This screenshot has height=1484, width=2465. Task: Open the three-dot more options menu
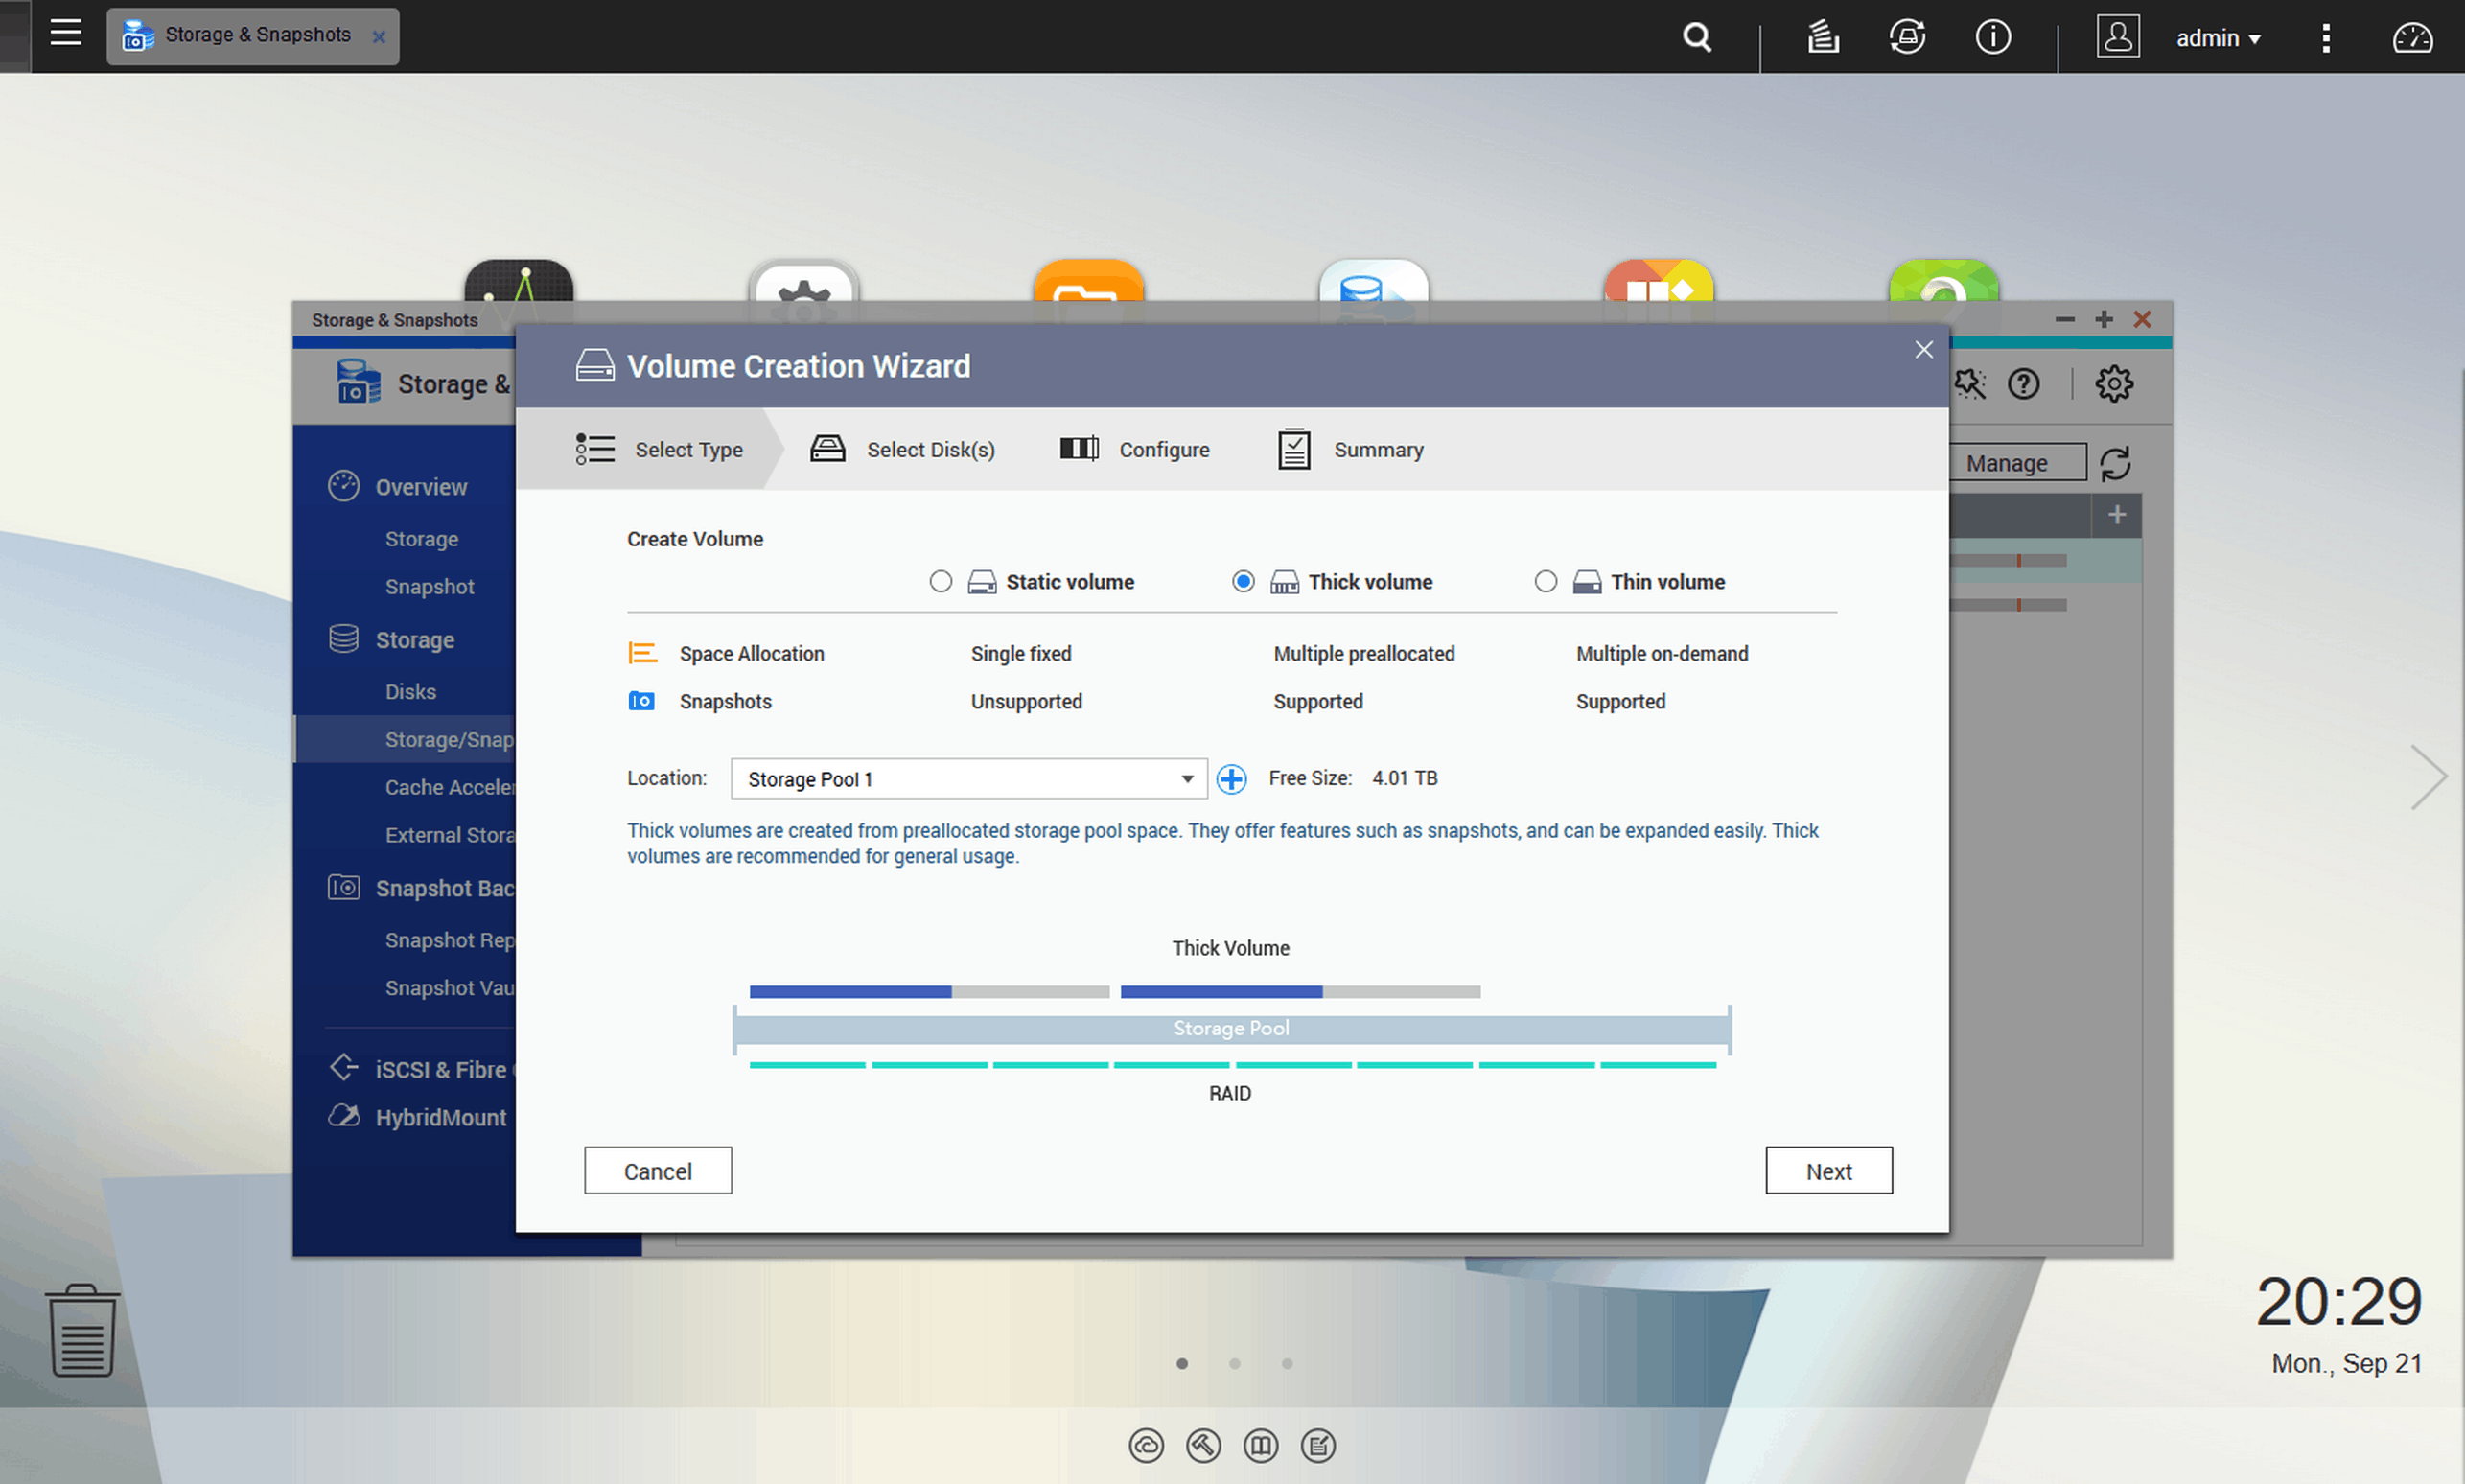[x=2326, y=38]
